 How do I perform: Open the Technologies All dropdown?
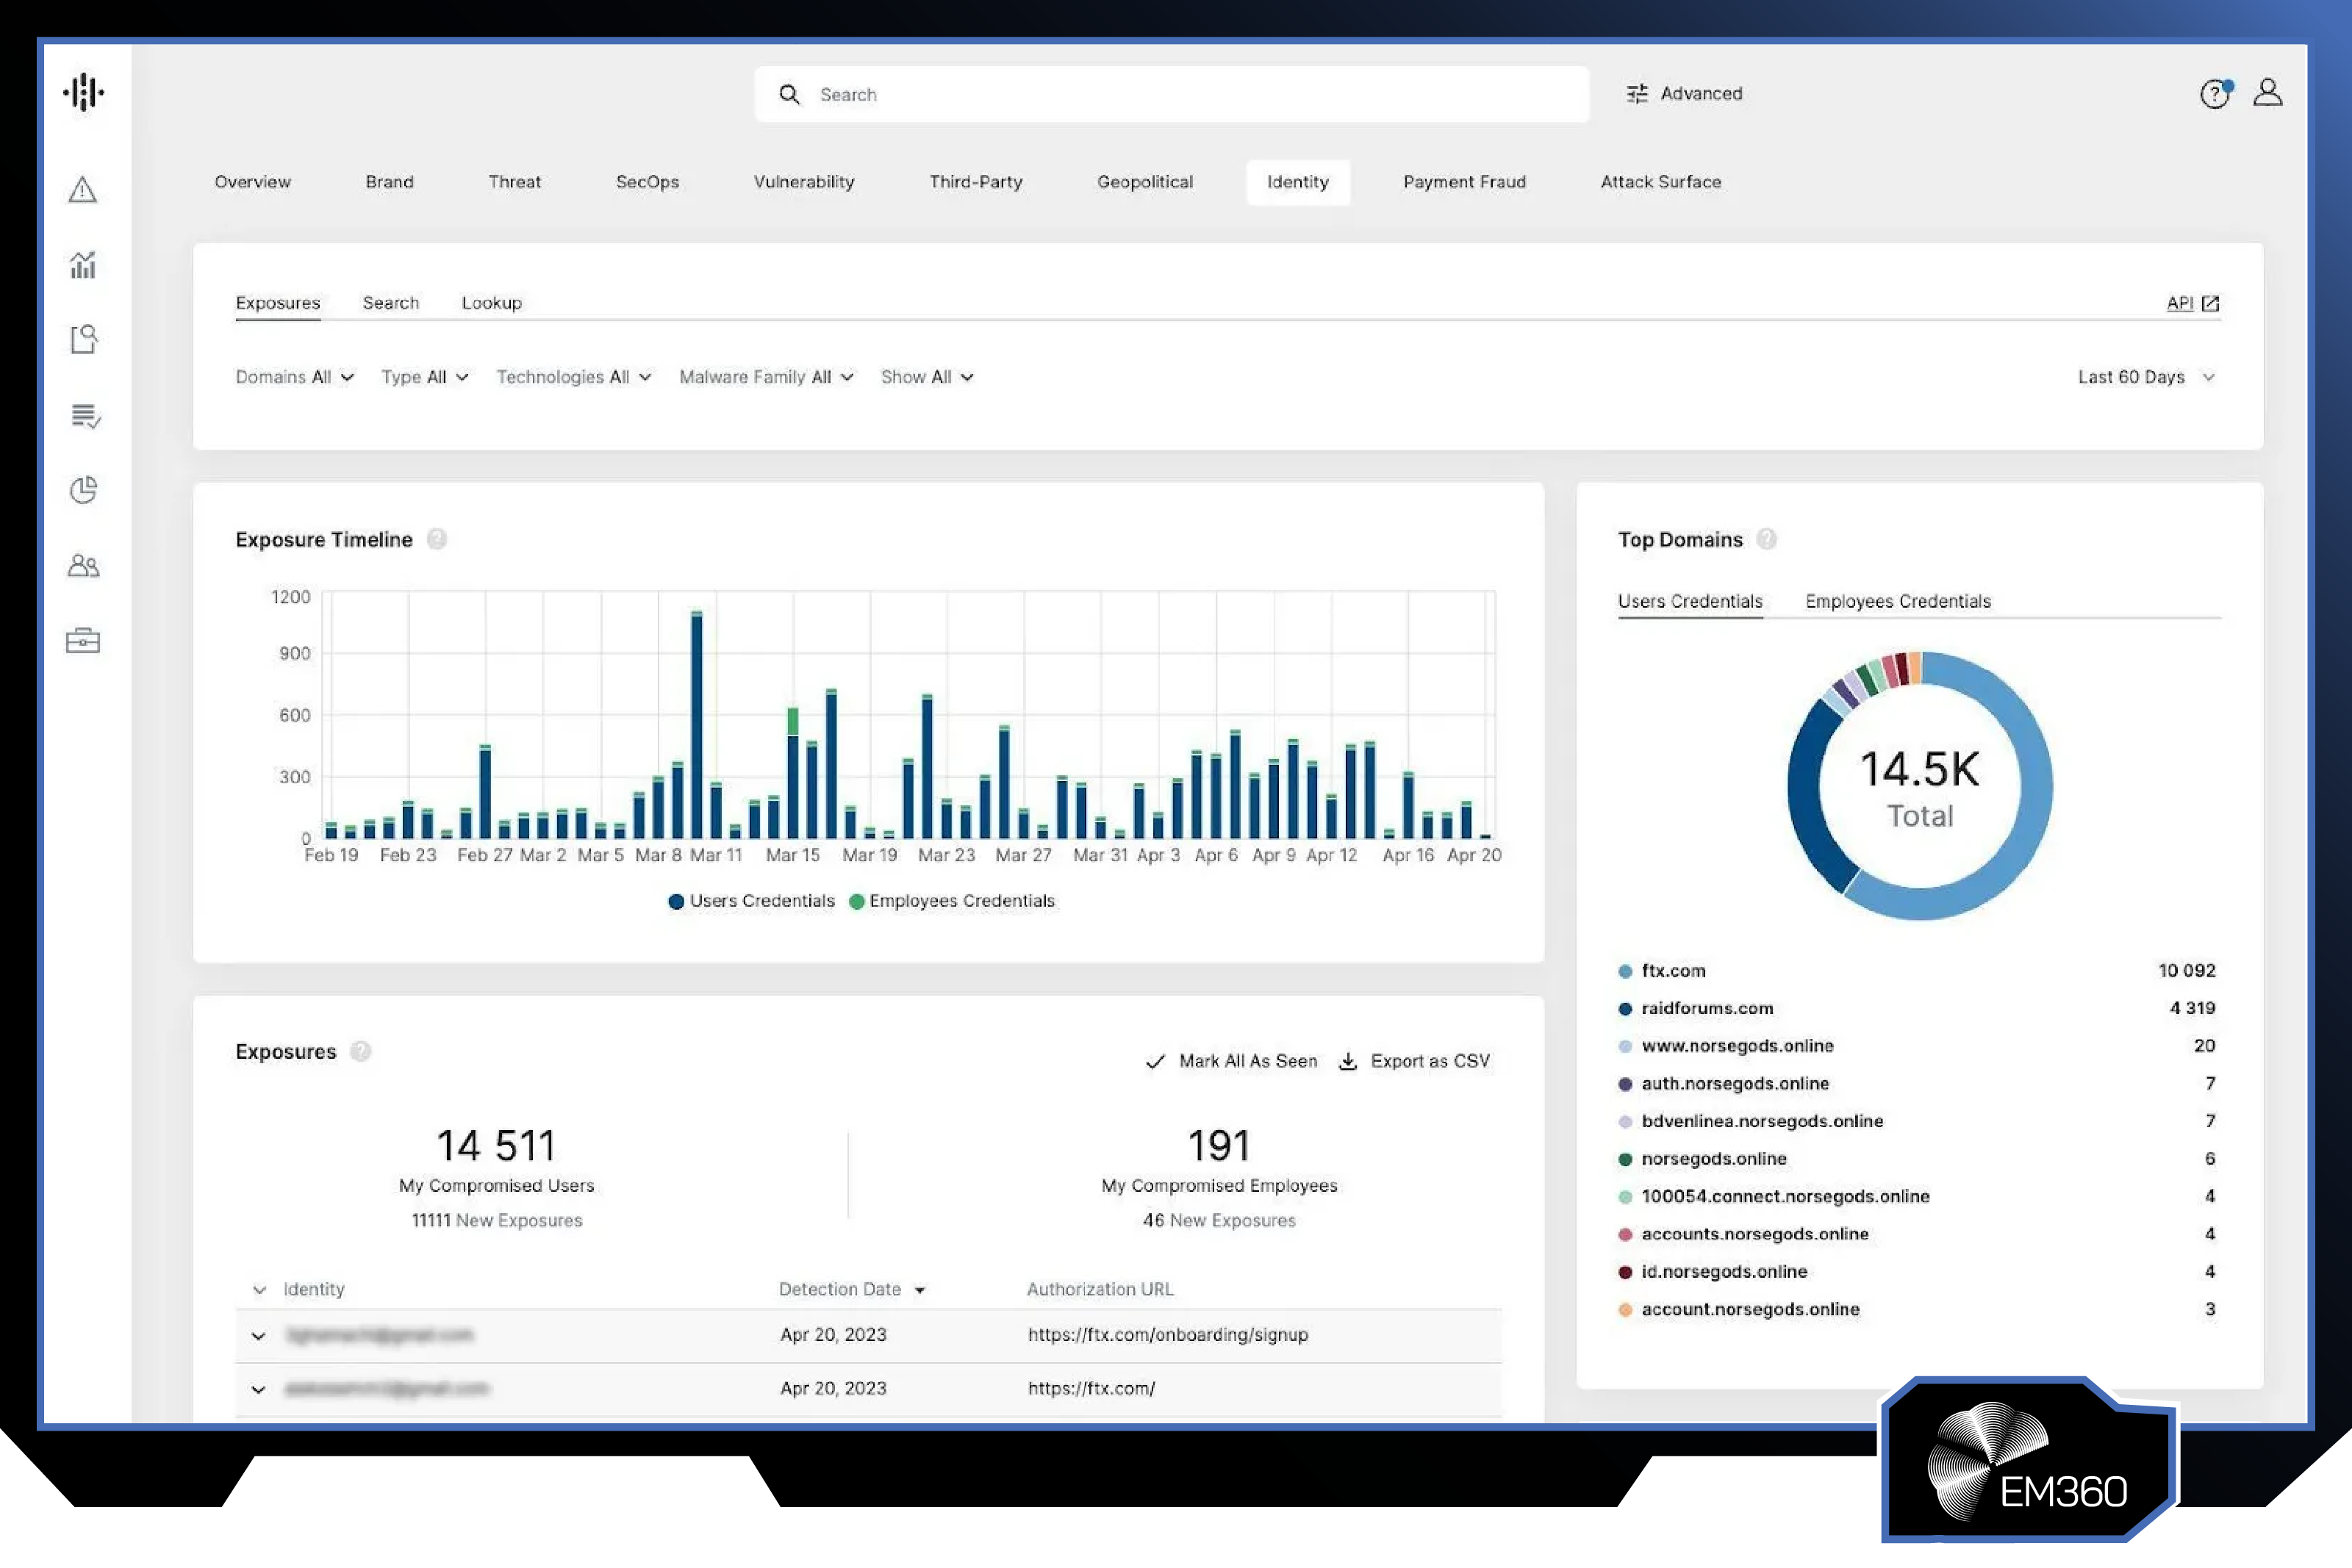[574, 377]
